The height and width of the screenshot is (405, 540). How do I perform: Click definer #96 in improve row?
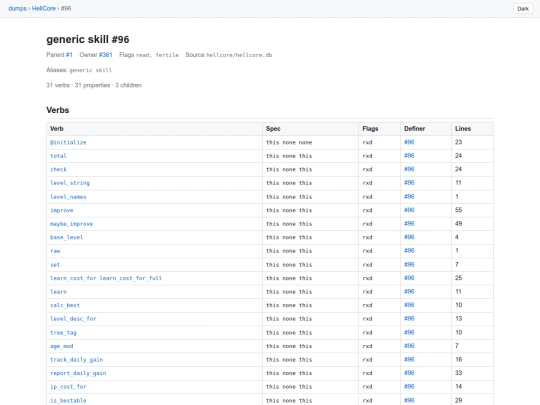coord(409,210)
